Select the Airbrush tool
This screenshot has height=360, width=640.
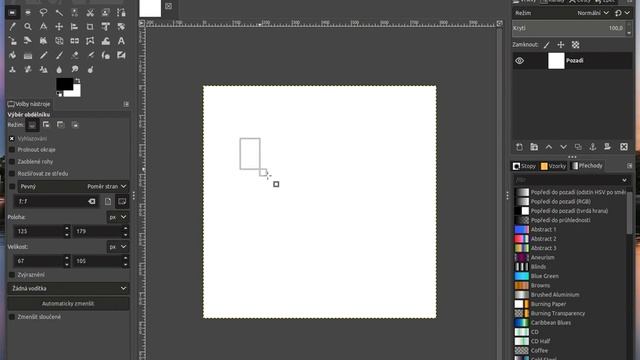(90, 55)
